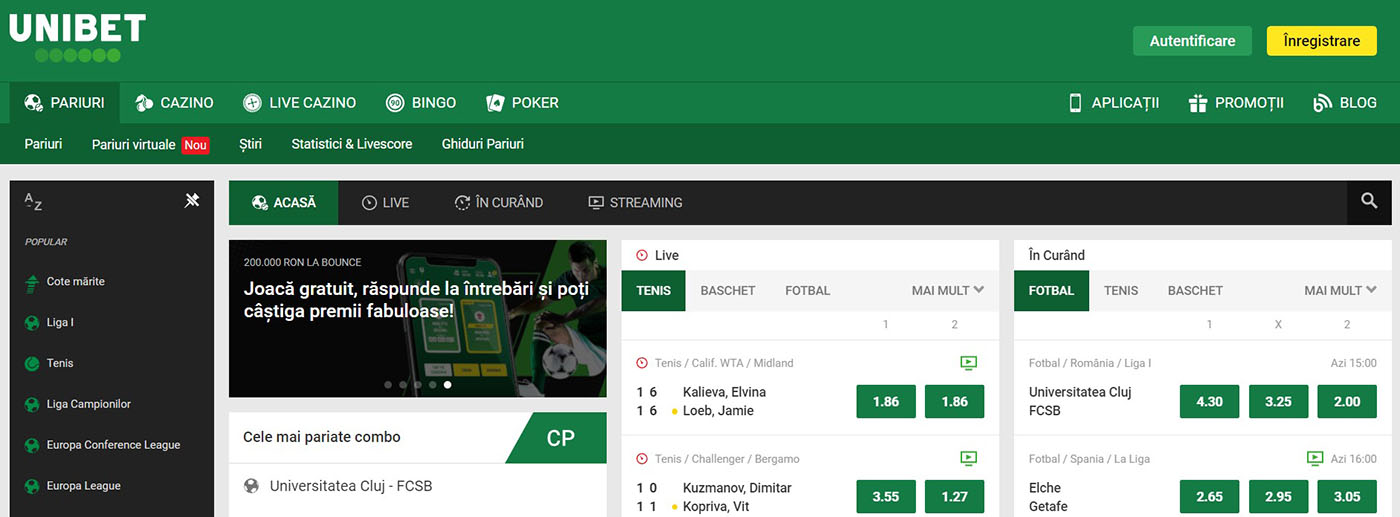Select draw odds 3.25 for Cluj-FCSB
The image size is (1400, 517).
click(1278, 401)
